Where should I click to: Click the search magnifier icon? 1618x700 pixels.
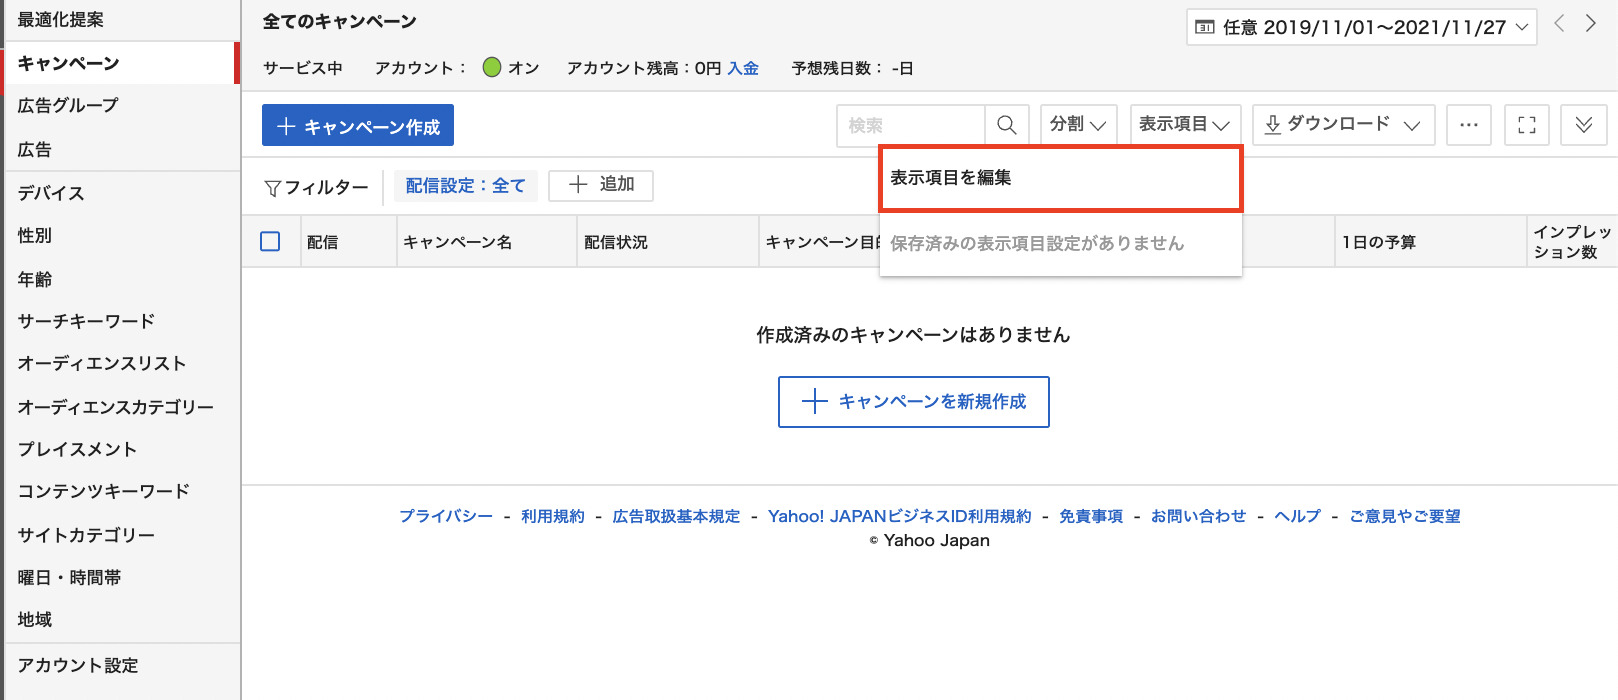1007,125
